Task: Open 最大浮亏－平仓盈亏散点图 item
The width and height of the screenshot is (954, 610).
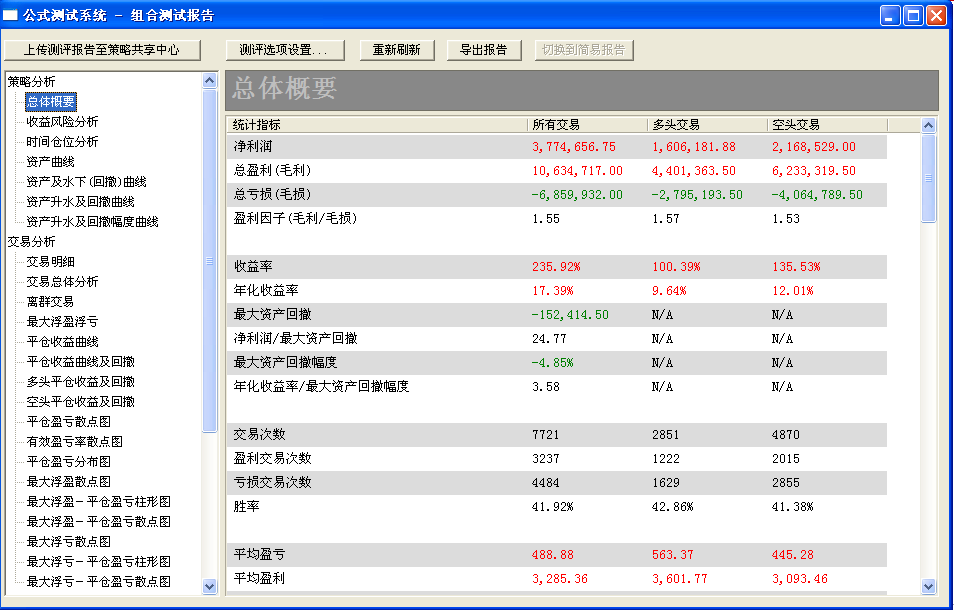Action: (x=99, y=582)
